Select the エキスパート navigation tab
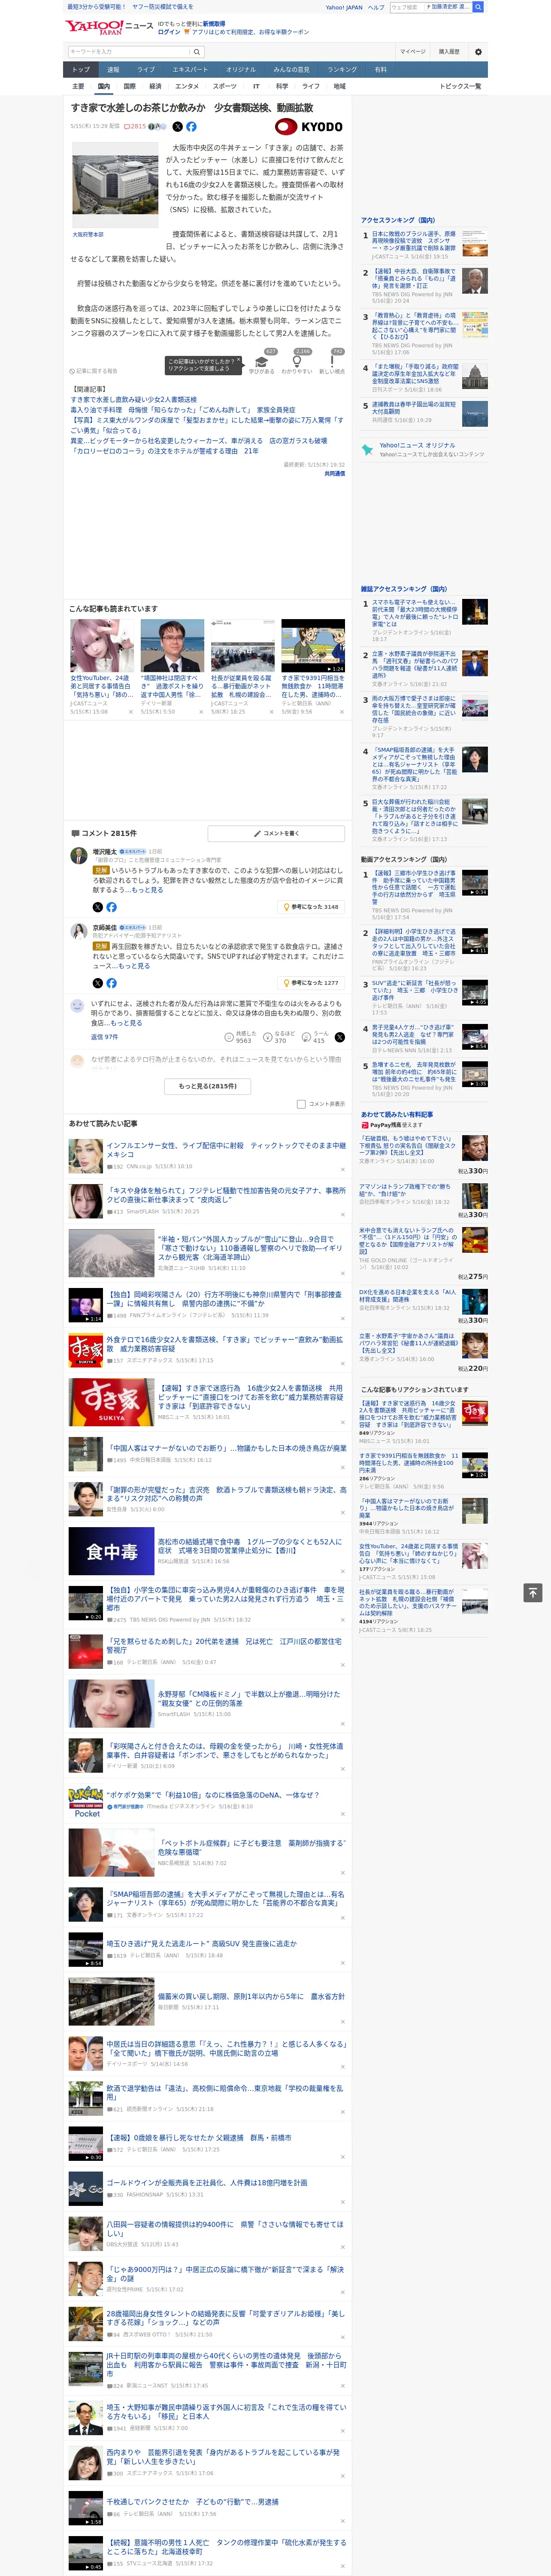Image resolution: width=551 pixels, height=2576 pixels. [190, 70]
